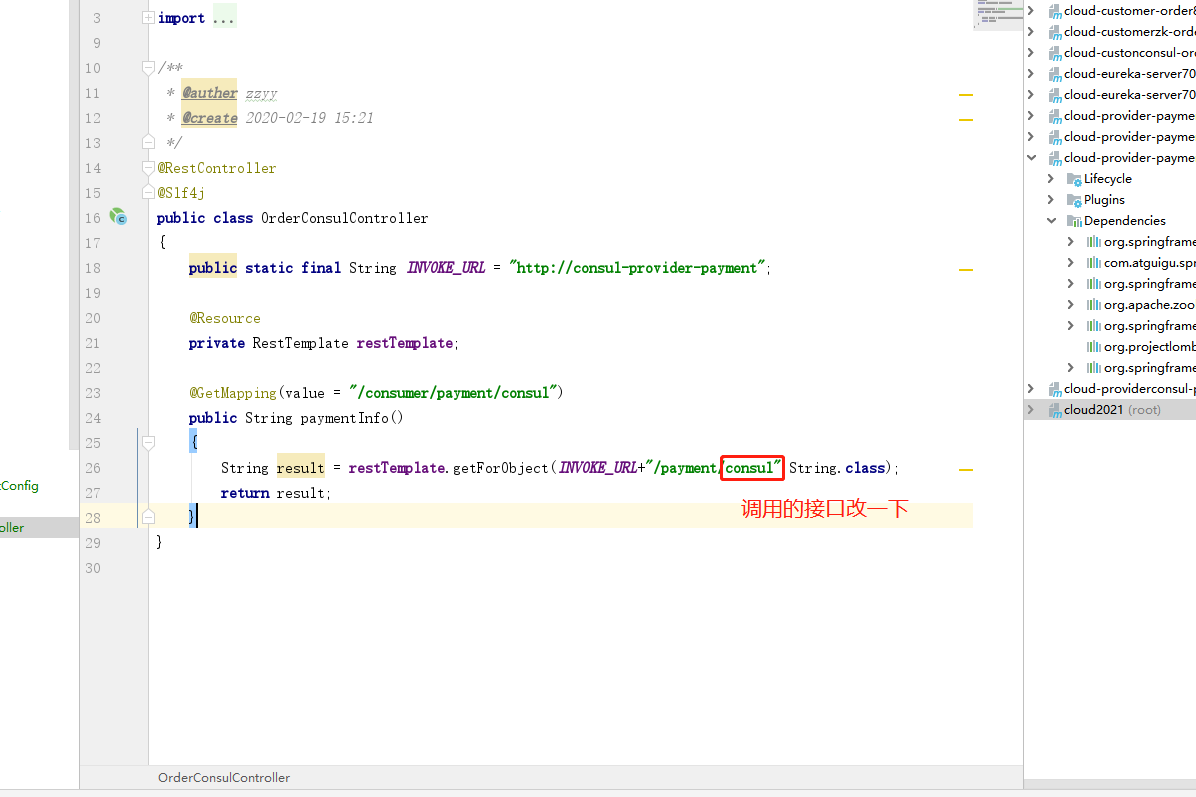Click the result variable on line 26

point(300,468)
